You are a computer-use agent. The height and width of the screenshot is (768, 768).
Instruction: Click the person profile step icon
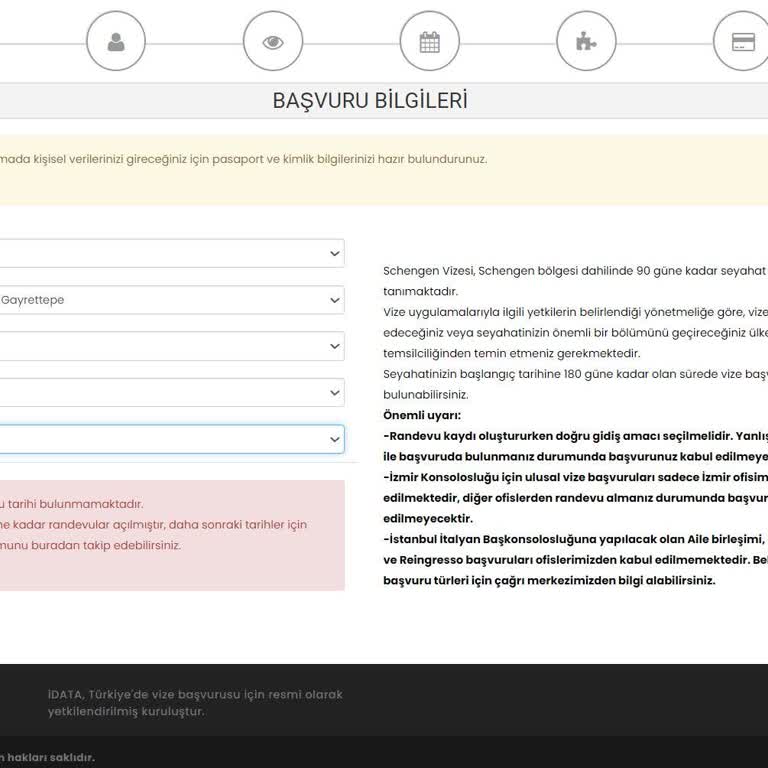click(116, 42)
